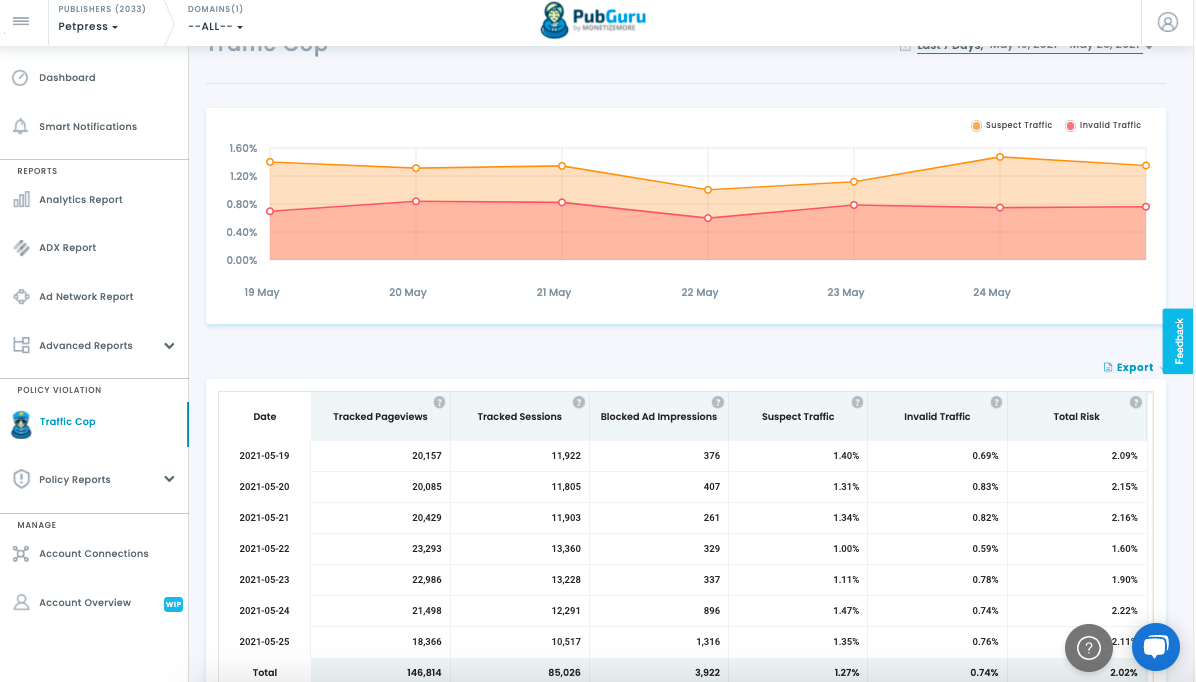Open ADX Report from sidebar
This screenshot has height=682, width=1196.
67,248
